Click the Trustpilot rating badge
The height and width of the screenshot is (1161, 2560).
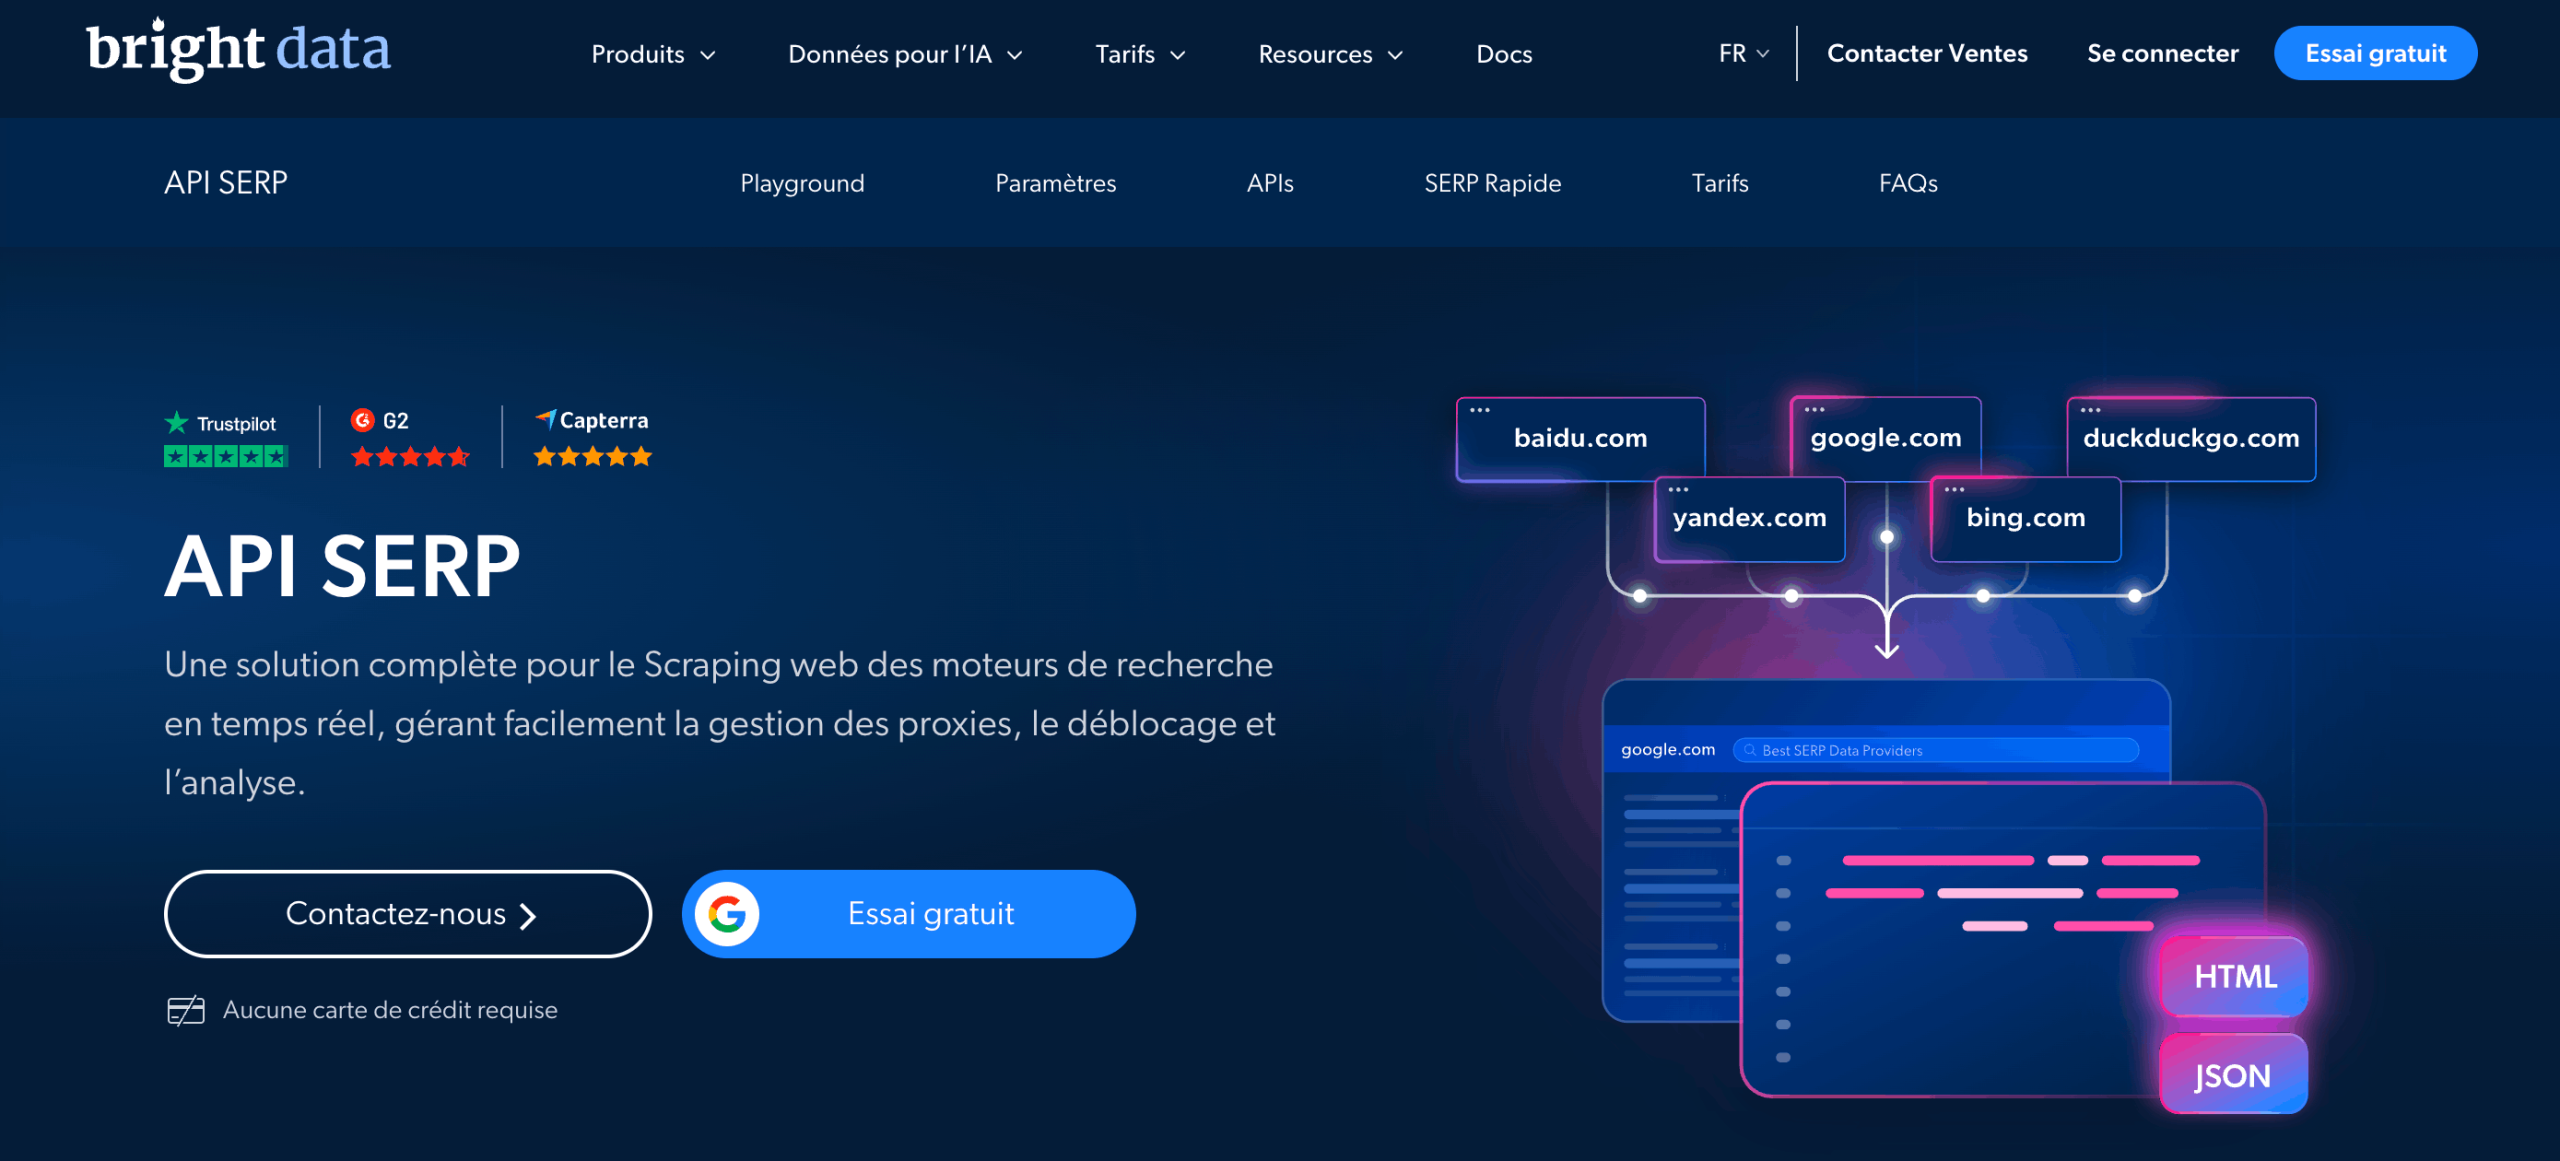(x=226, y=438)
